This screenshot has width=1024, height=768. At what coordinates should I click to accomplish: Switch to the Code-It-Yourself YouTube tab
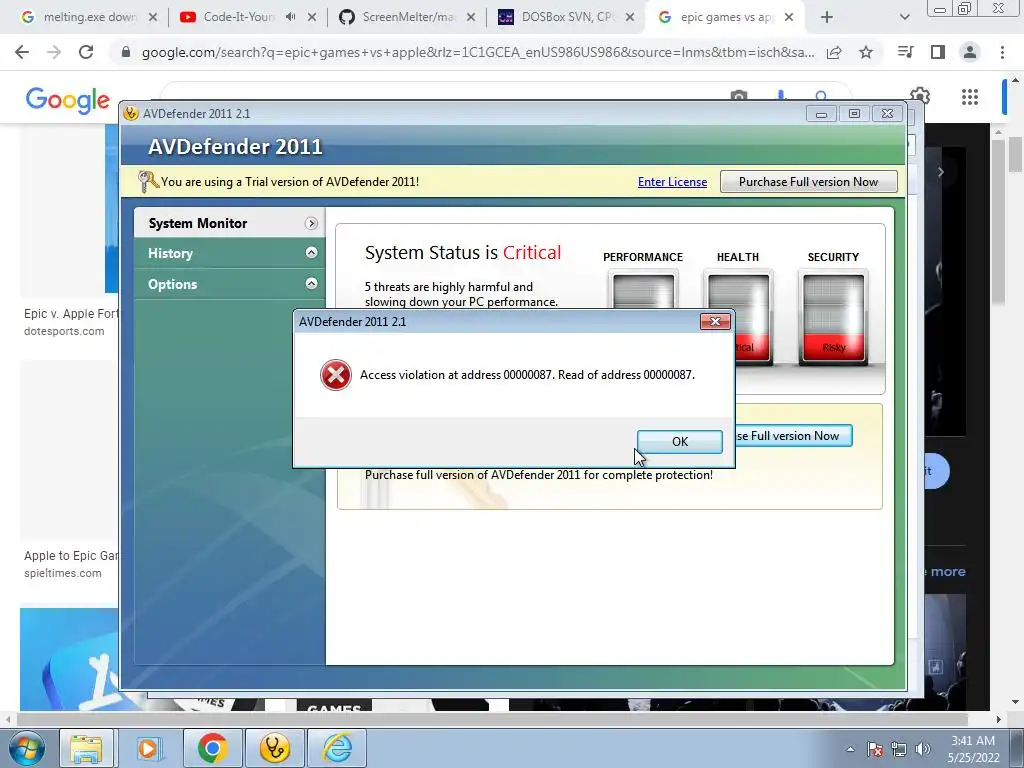click(238, 17)
